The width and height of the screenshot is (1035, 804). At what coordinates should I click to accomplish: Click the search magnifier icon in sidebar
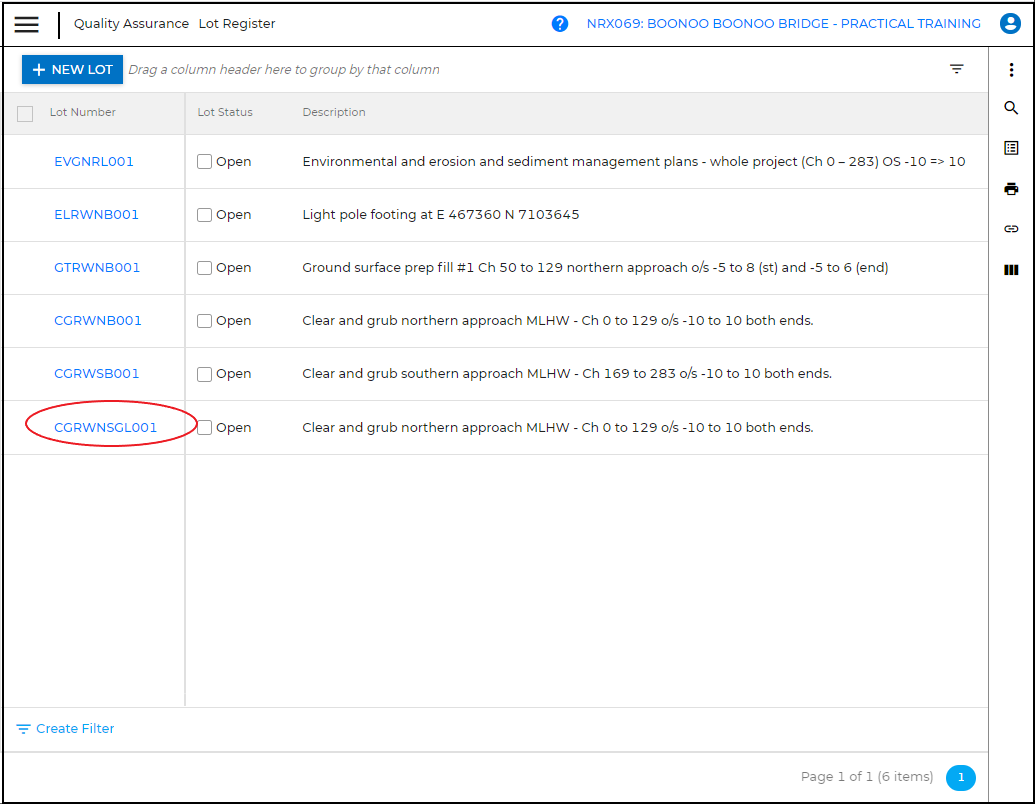tap(1011, 108)
